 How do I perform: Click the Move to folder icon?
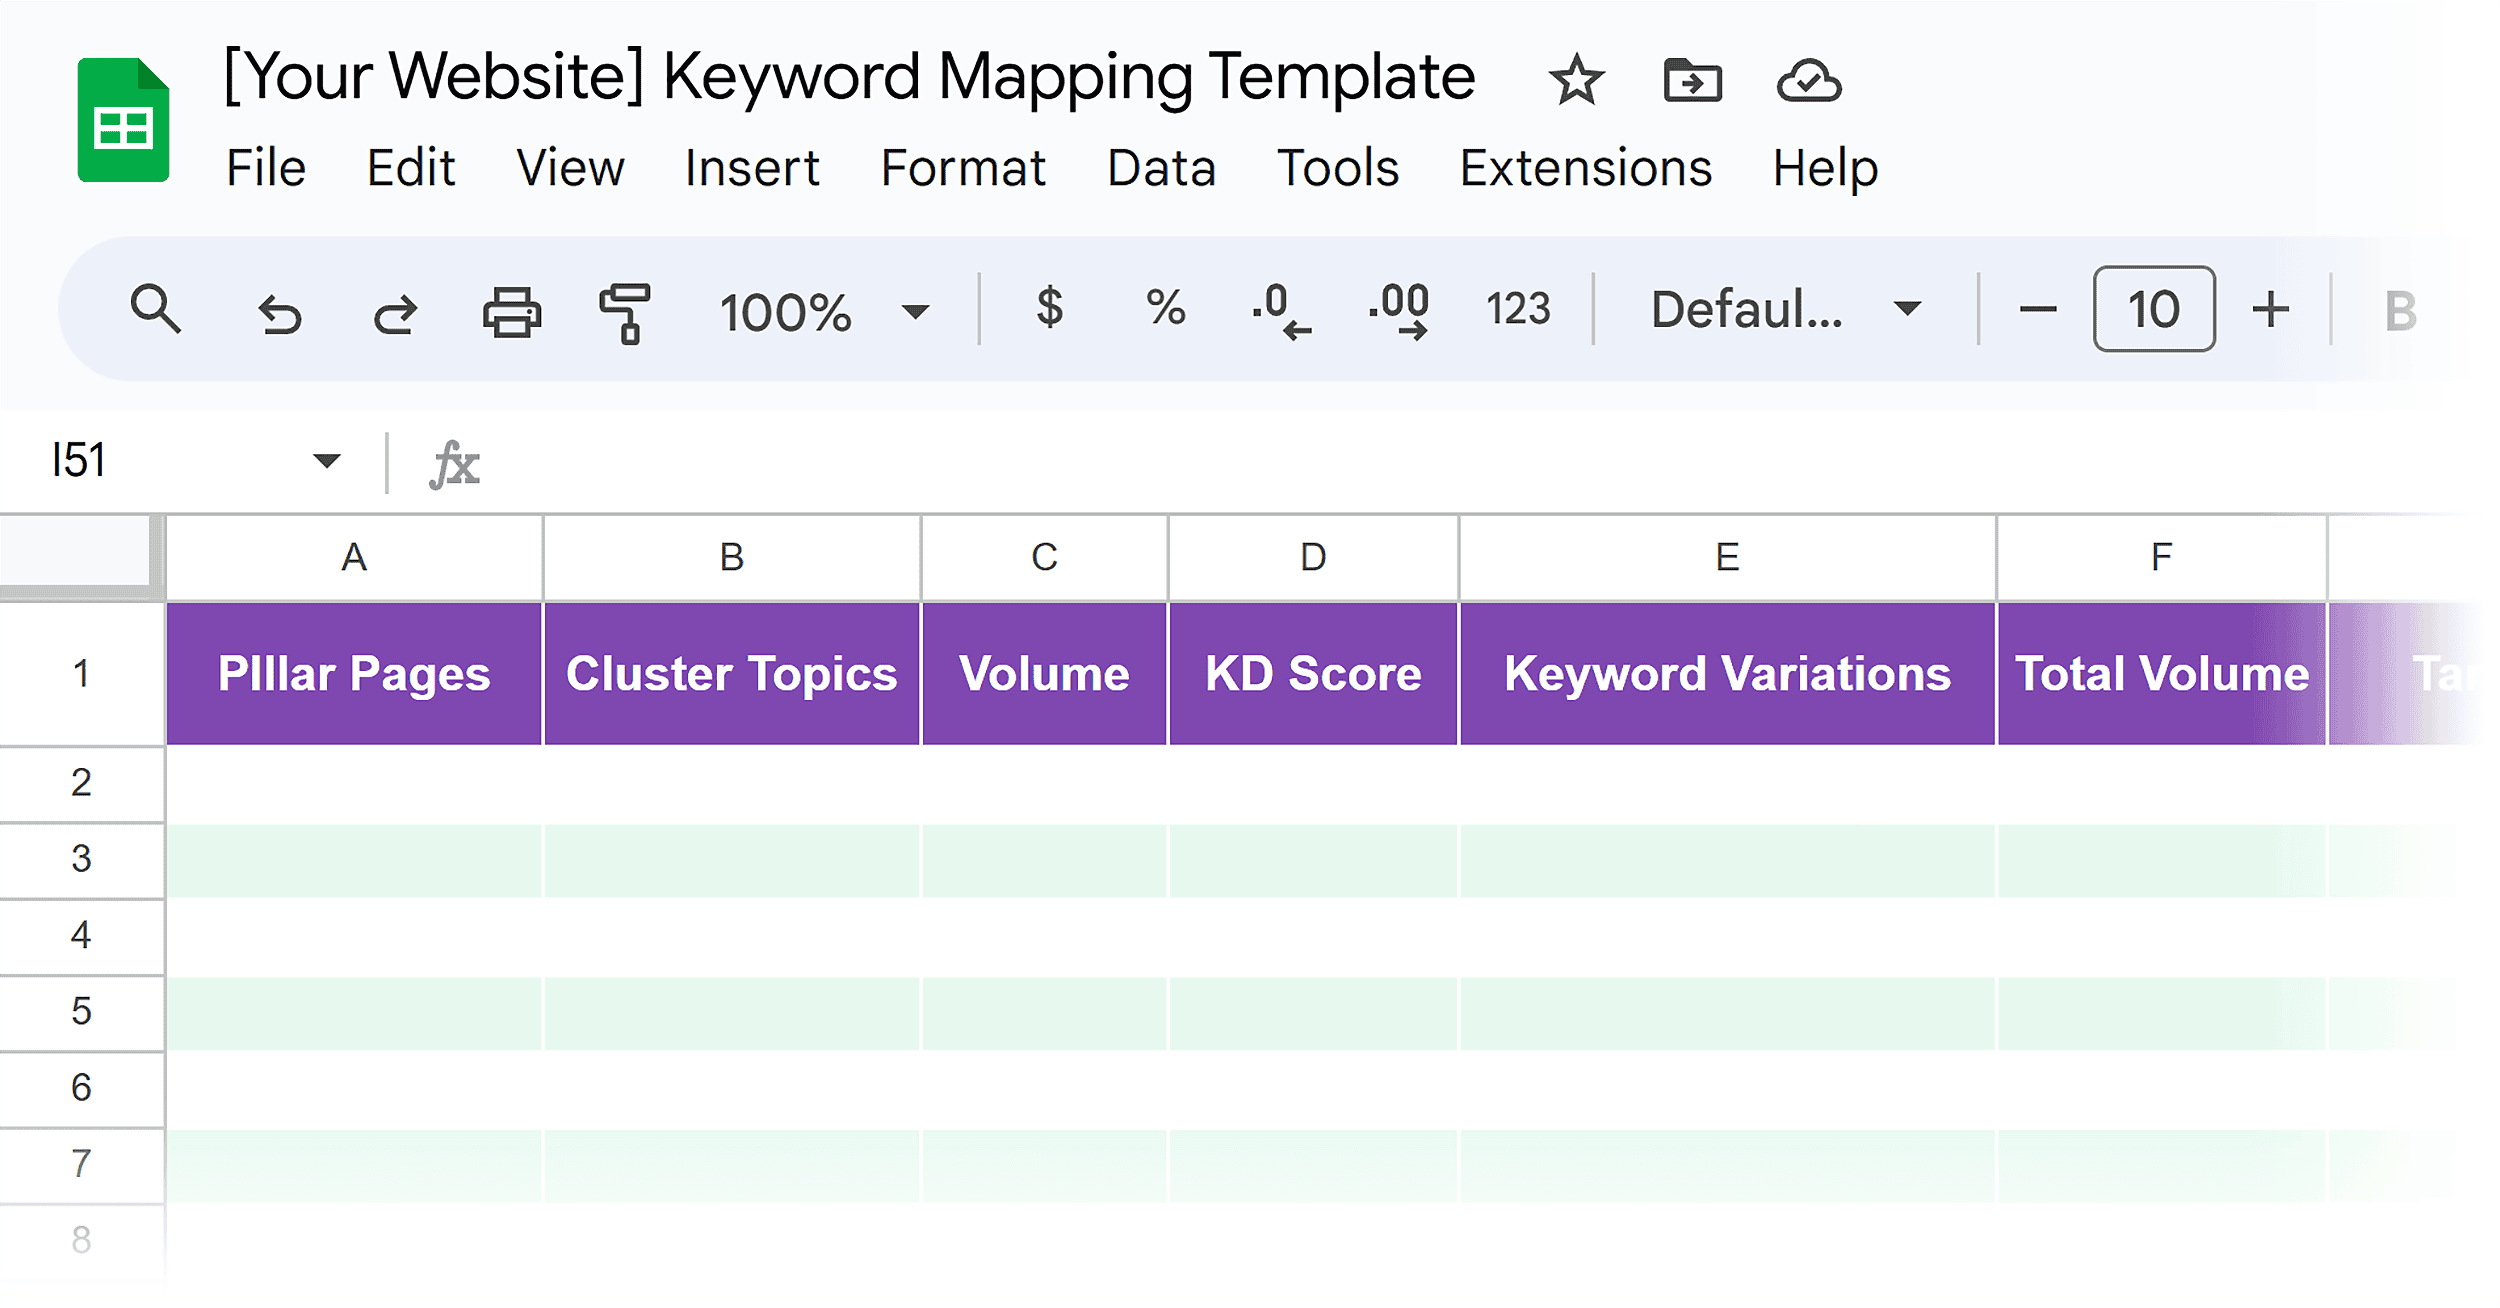point(1694,80)
